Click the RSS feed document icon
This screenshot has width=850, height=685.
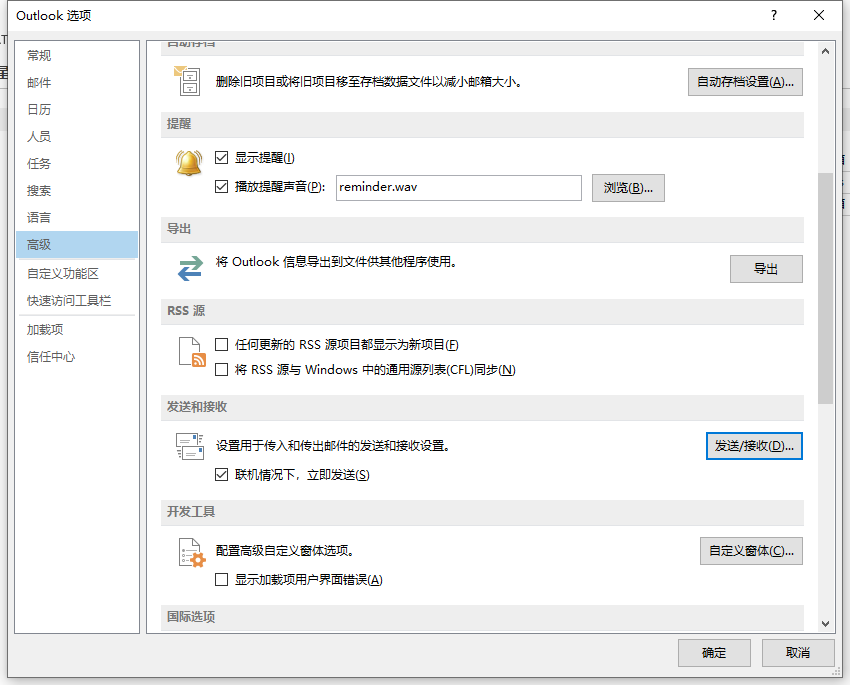(x=192, y=352)
